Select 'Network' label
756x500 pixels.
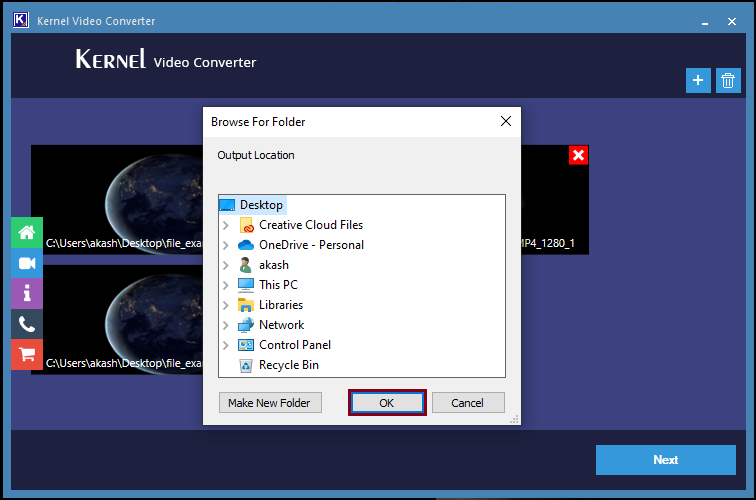[x=282, y=325]
